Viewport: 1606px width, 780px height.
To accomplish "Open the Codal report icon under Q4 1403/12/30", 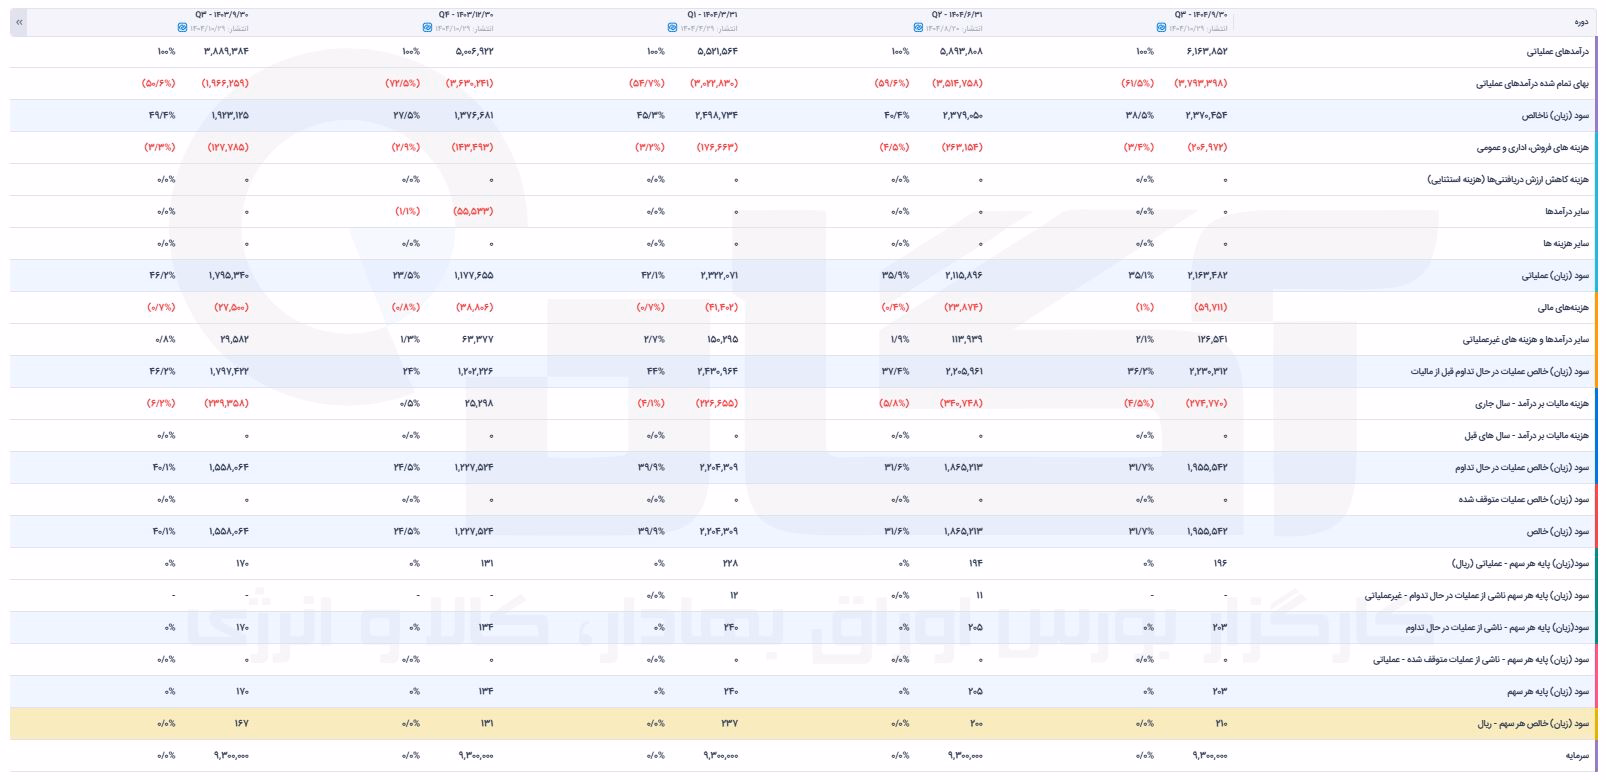I will 427,28.
